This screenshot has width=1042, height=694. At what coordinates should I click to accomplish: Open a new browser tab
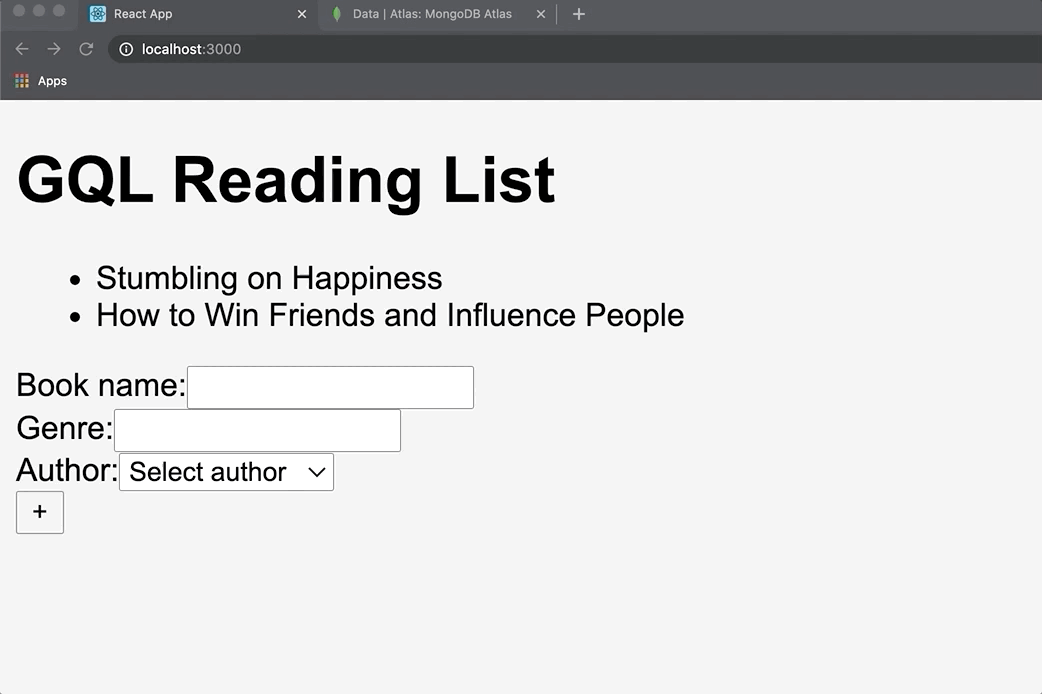pyautogui.click(x=578, y=14)
